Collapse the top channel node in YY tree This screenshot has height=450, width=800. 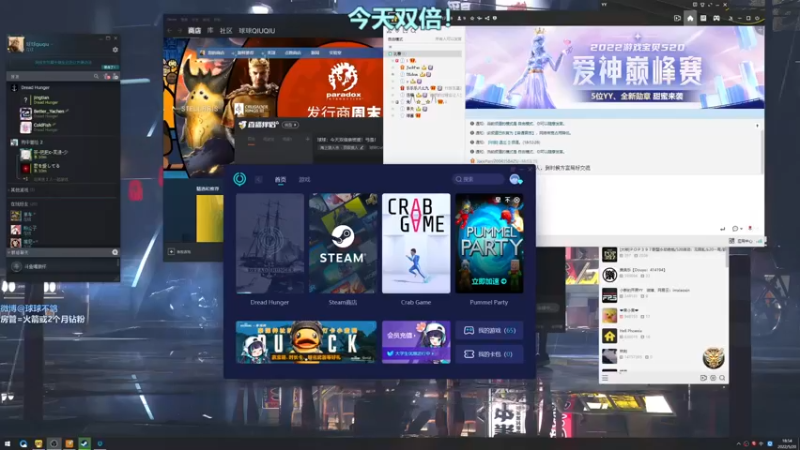392,54
